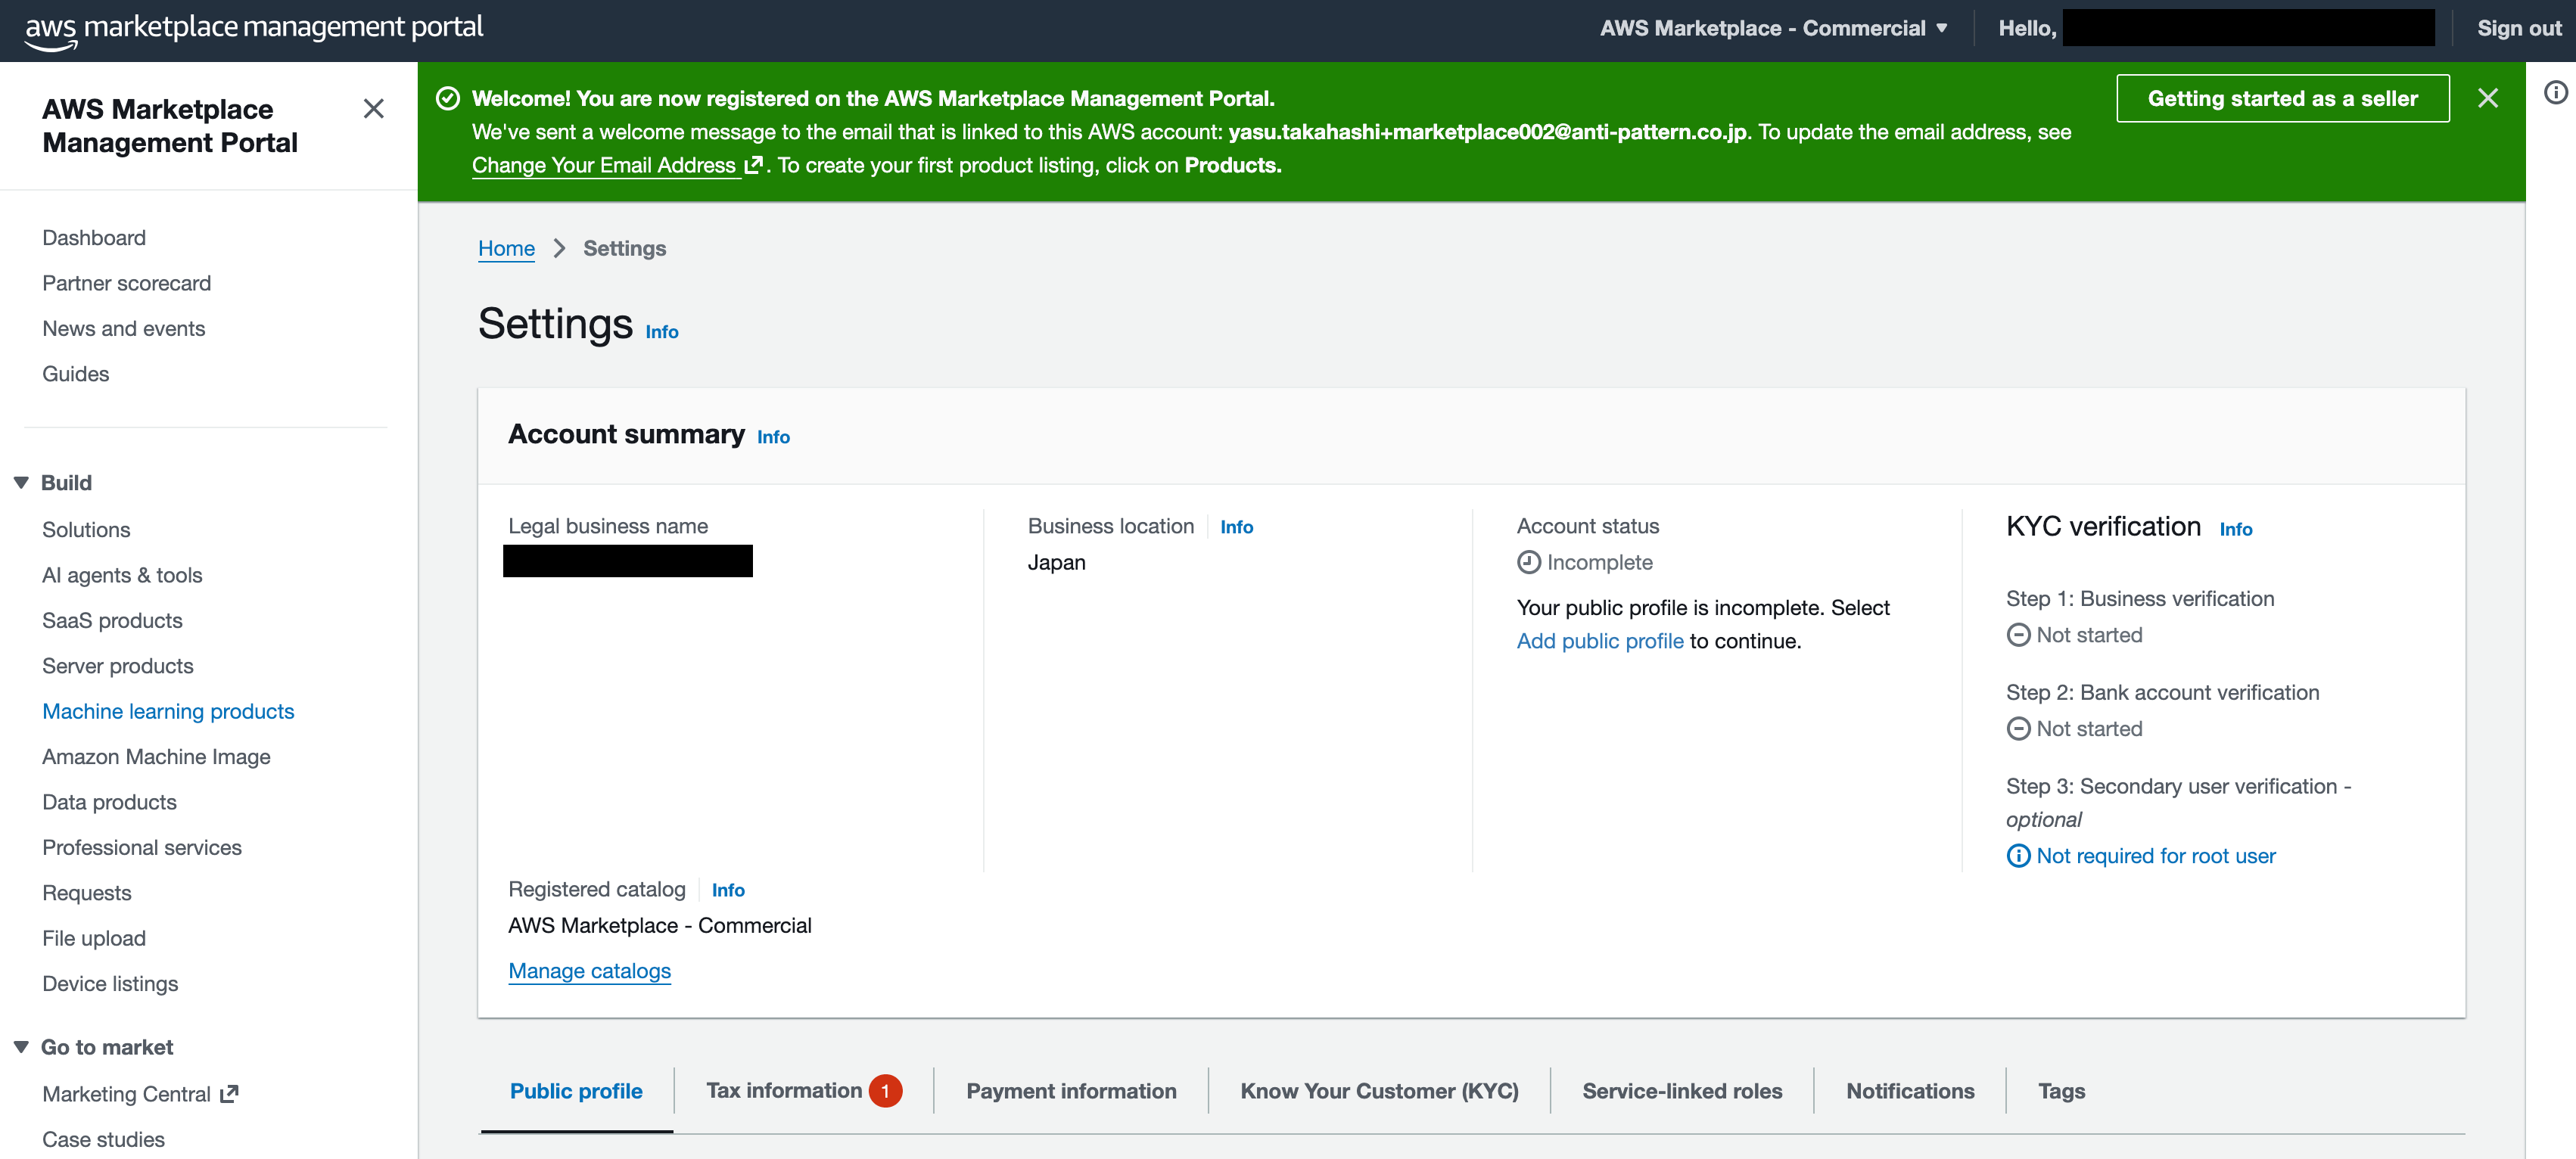Click the breadcrumb chevron between Home and Settings
Viewport: 2576px width, 1159px height.
pyautogui.click(x=559, y=248)
